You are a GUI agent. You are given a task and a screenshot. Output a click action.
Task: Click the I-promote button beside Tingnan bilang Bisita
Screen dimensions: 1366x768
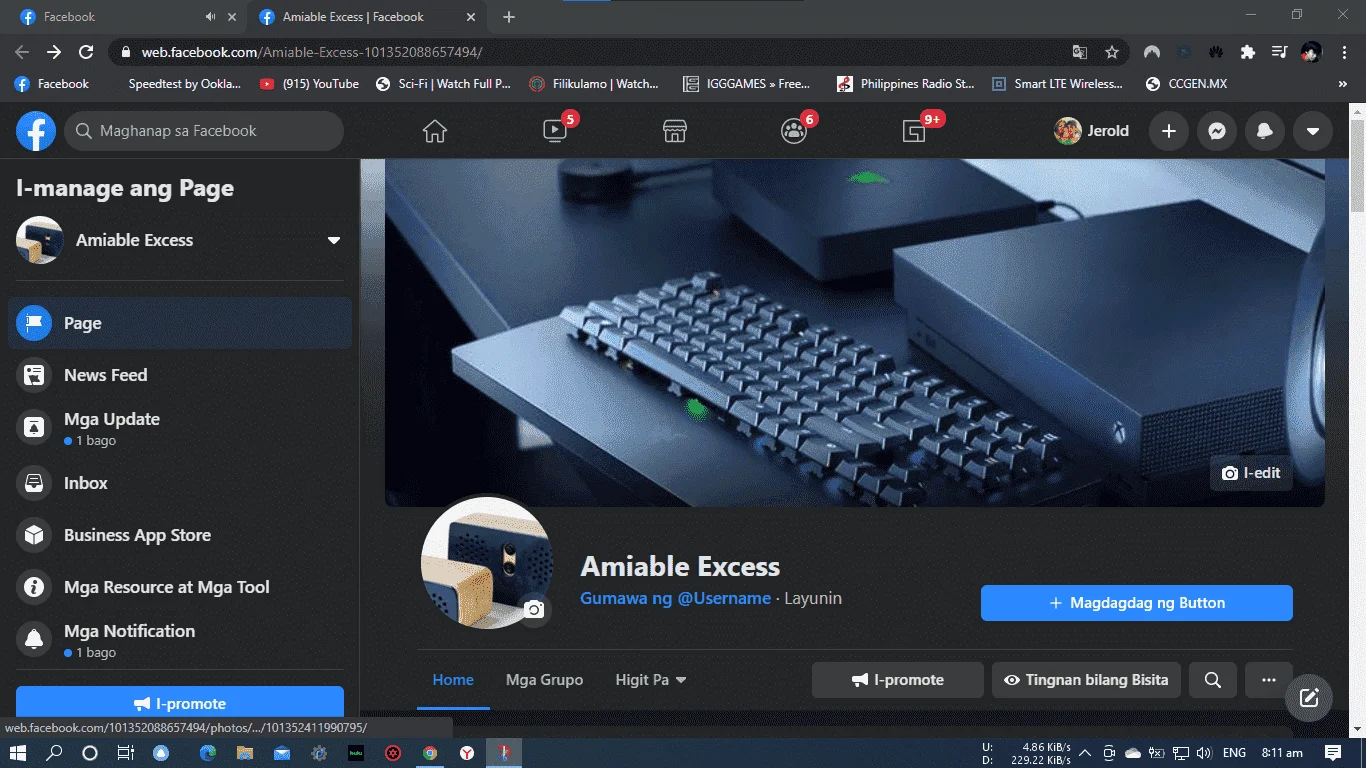898,680
